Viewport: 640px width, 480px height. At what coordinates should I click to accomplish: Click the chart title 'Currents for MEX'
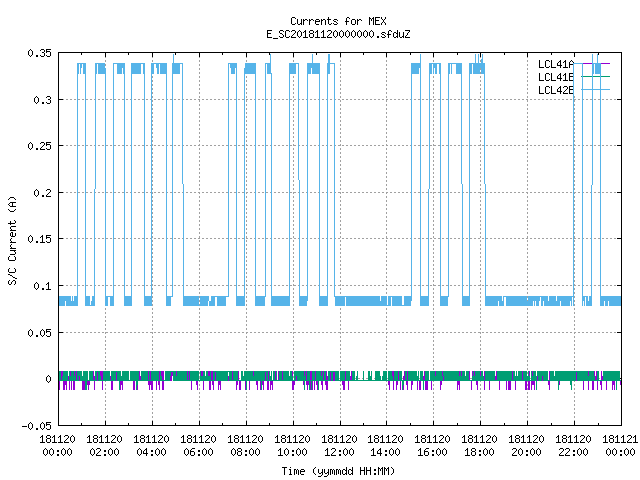click(338, 21)
